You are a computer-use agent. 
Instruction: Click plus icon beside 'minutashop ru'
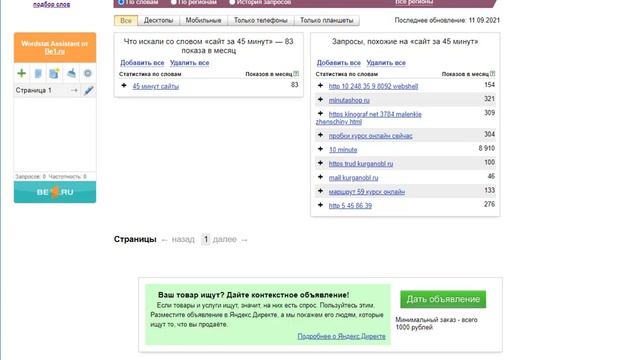[320, 99]
